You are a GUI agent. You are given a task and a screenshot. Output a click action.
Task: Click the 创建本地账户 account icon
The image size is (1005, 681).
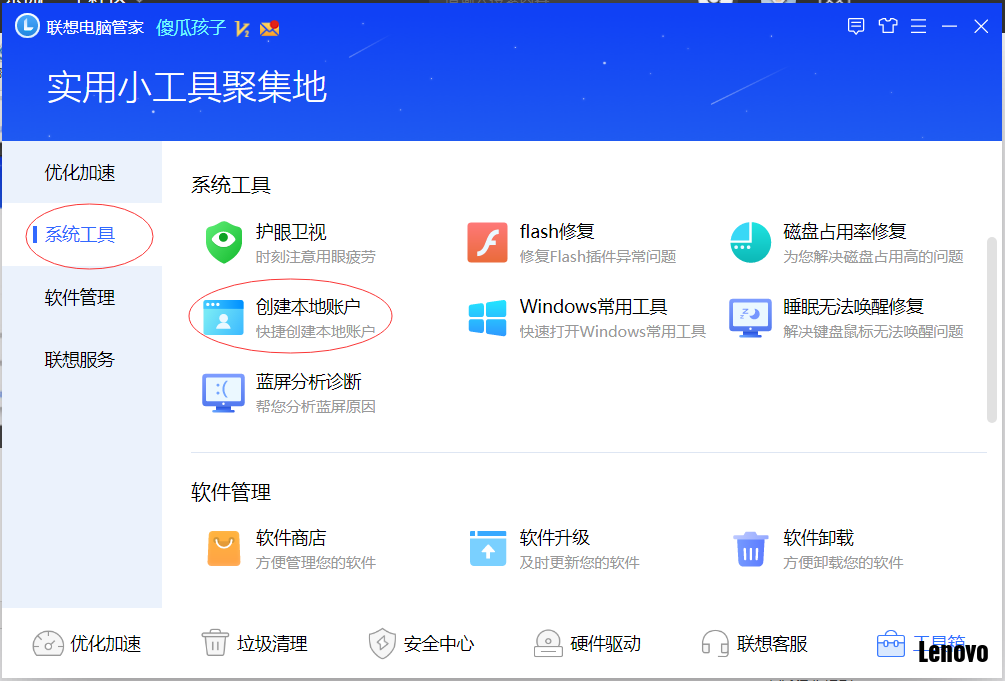224,317
